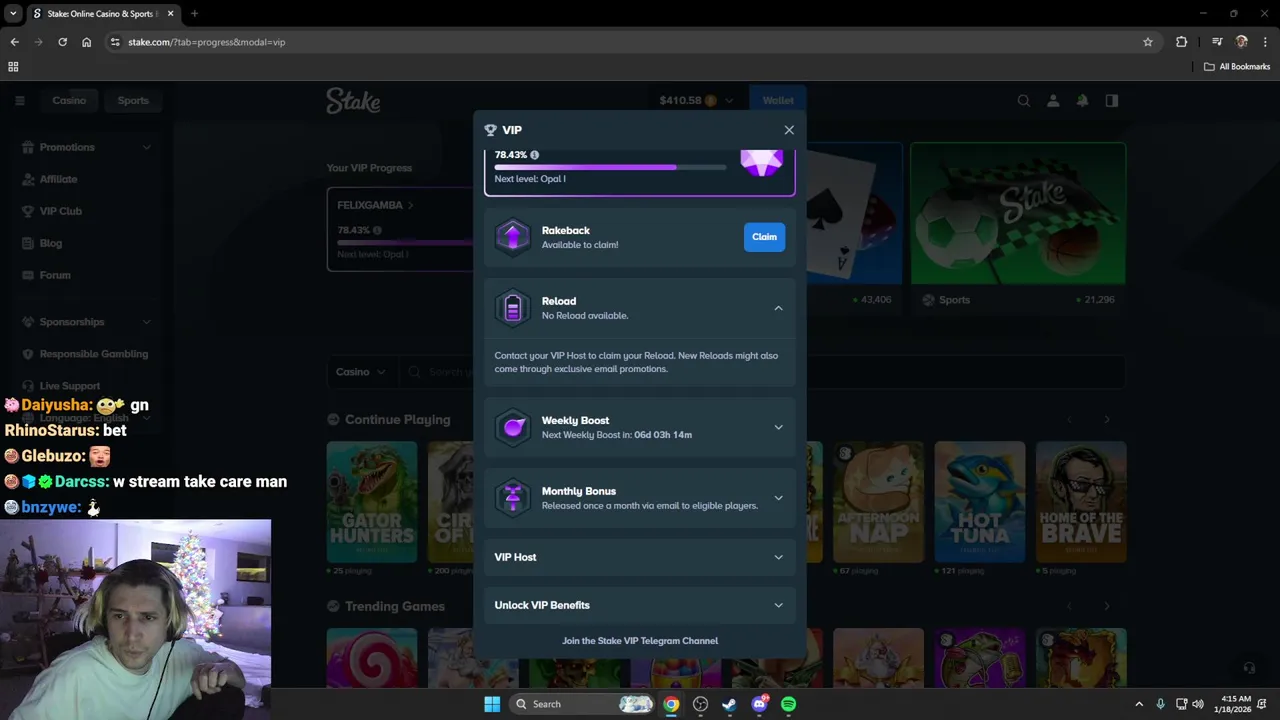
Task: Click the Reload battery icon
Action: pyautogui.click(x=513, y=308)
